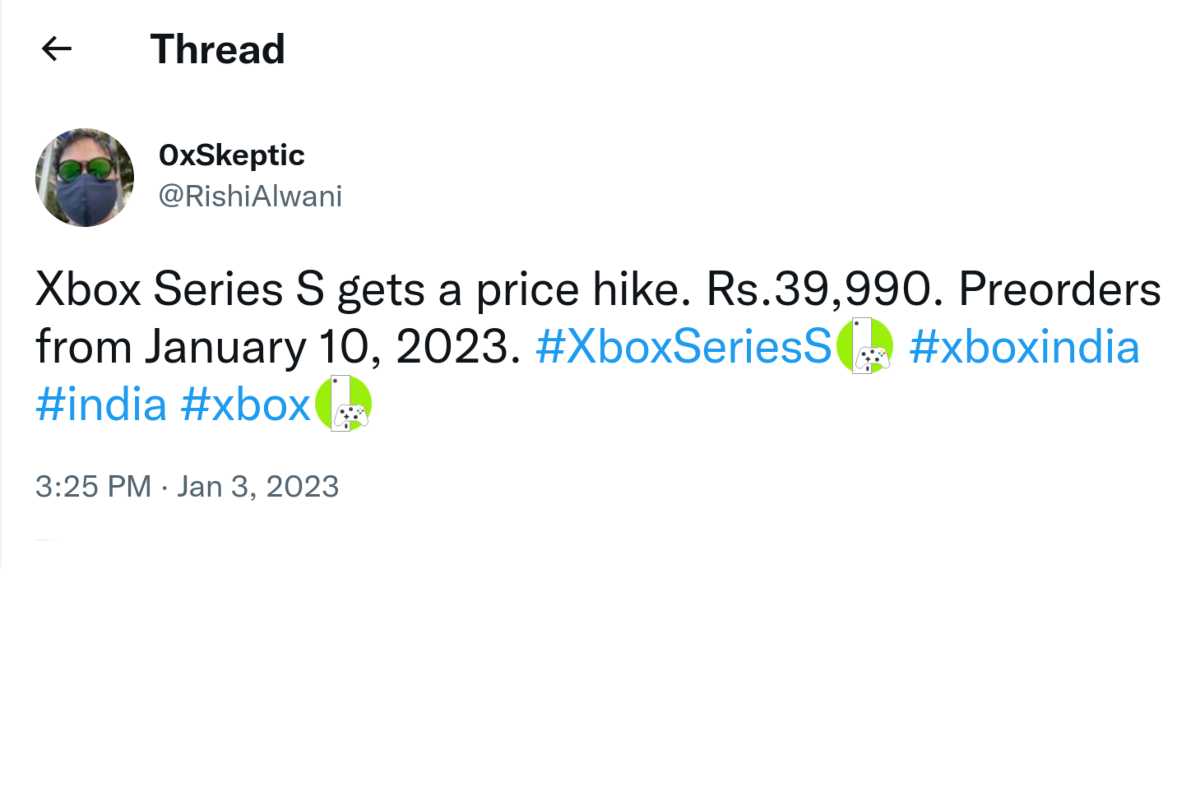1200x800 pixels.
Task: Open the 0xSkeptic display name profile
Action: (231, 156)
